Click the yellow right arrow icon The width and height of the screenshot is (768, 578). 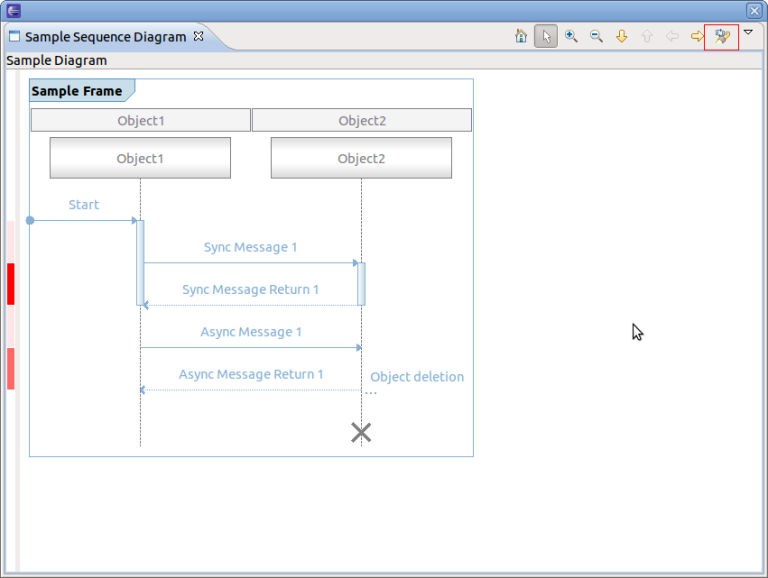pos(697,37)
